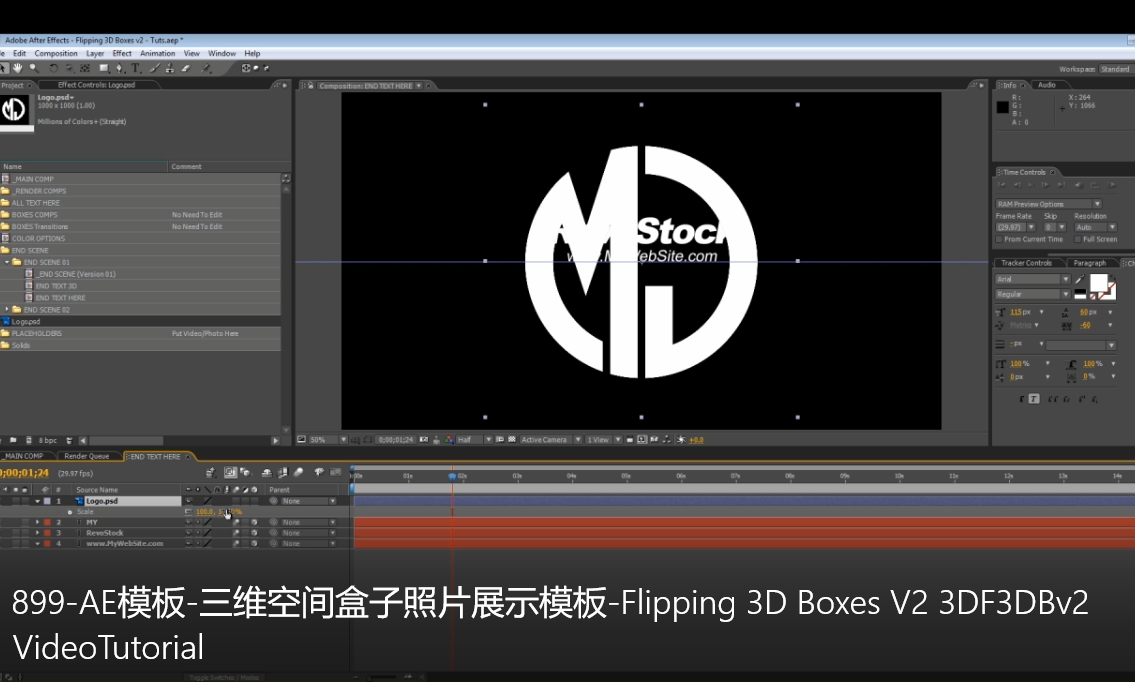Open Parent dropdown for MY layer
1135x682 pixels.
pyautogui.click(x=308, y=522)
